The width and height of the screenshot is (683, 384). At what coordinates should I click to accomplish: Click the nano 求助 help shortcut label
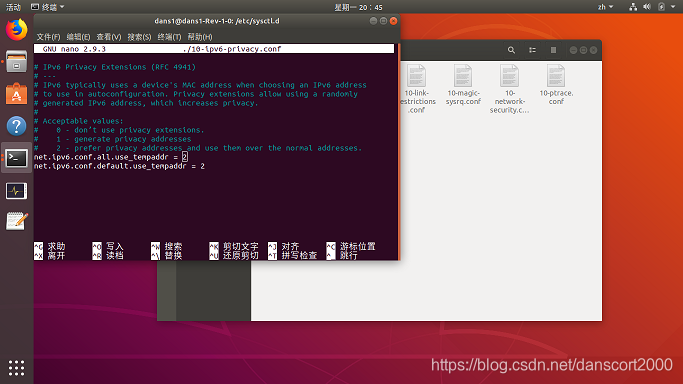56,246
